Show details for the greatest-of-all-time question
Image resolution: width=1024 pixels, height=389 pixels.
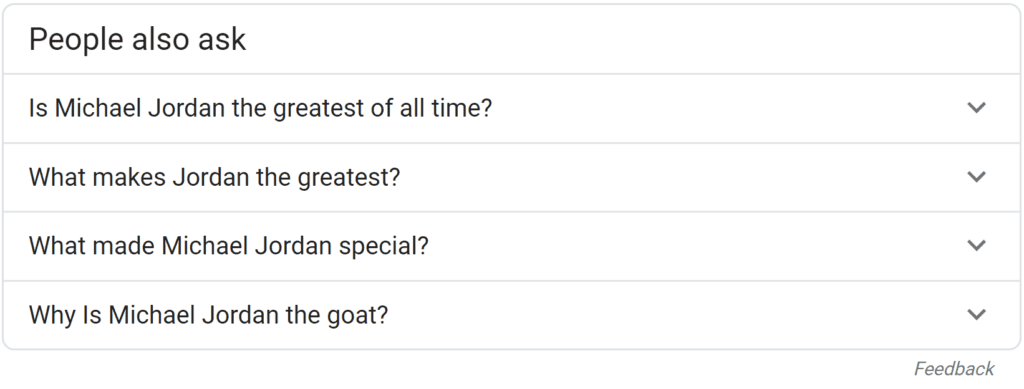pos(511,108)
